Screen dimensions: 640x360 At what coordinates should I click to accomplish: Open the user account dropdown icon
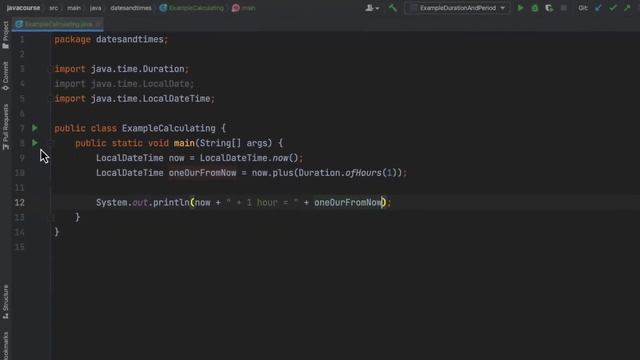pyautogui.click(x=372, y=8)
